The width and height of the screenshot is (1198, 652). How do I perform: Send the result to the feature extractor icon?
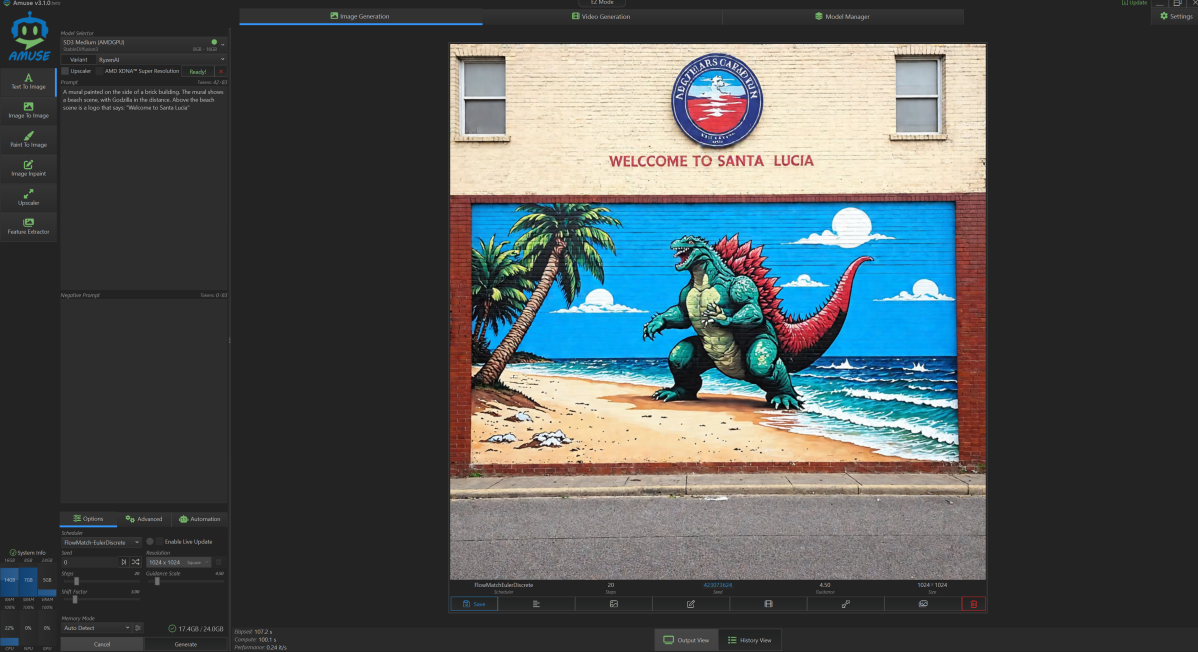923,604
